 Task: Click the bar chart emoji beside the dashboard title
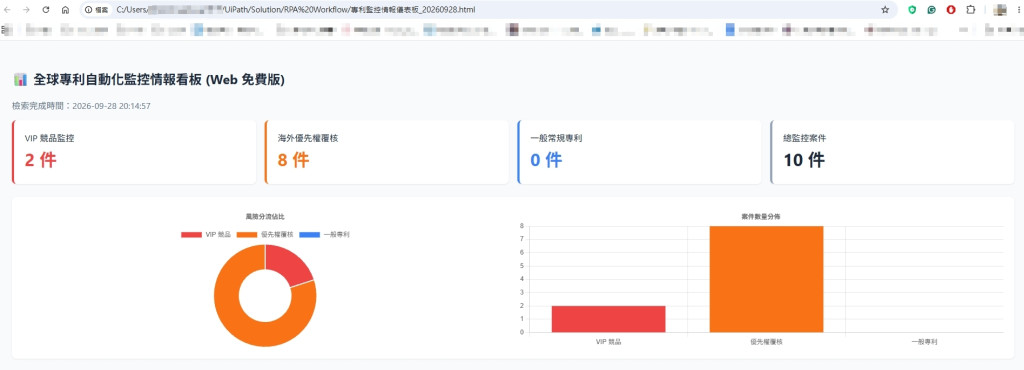click(20, 80)
